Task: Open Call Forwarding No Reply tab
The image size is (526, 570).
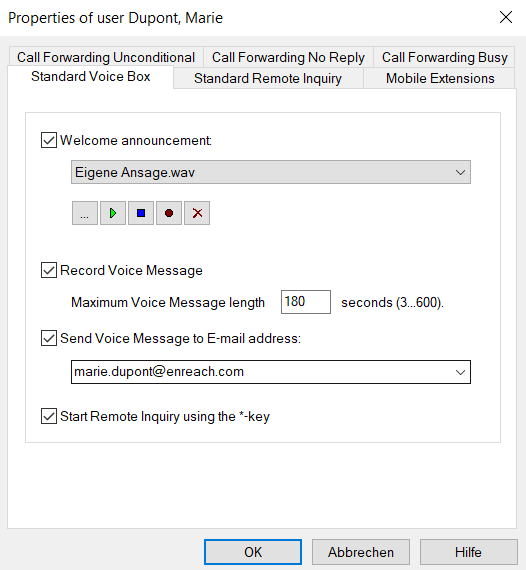Action: click(288, 57)
